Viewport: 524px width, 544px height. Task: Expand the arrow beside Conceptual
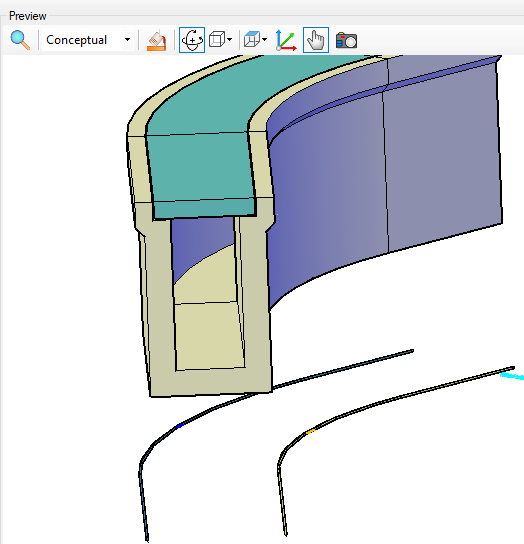127,40
